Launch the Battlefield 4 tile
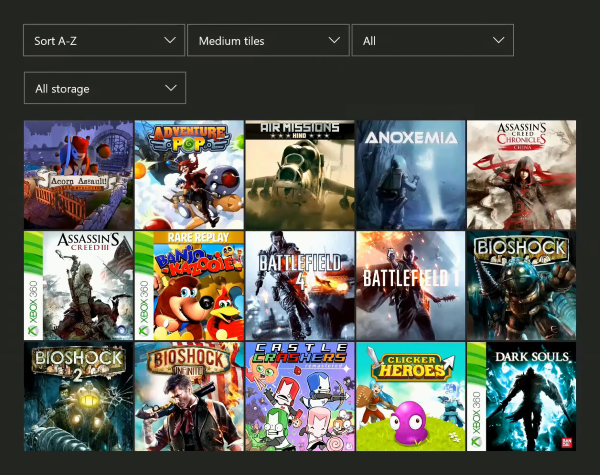Screen dimensions: 600x475 click(300, 286)
